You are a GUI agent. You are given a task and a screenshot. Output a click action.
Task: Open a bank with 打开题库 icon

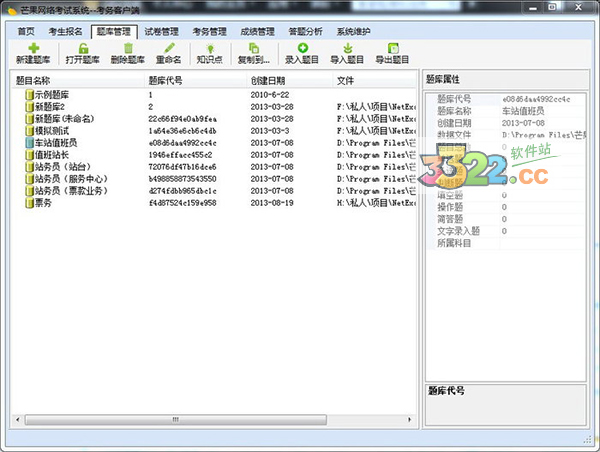tap(83, 48)
